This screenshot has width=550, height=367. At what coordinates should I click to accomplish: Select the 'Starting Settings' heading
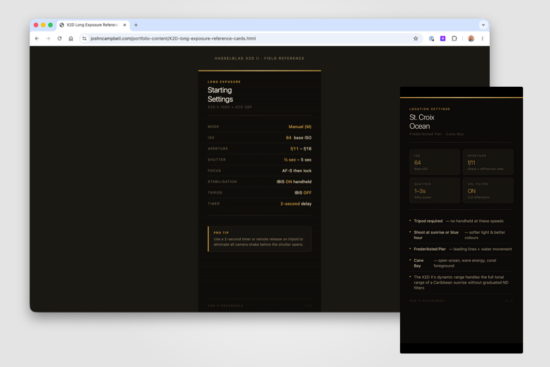(220, 95)
